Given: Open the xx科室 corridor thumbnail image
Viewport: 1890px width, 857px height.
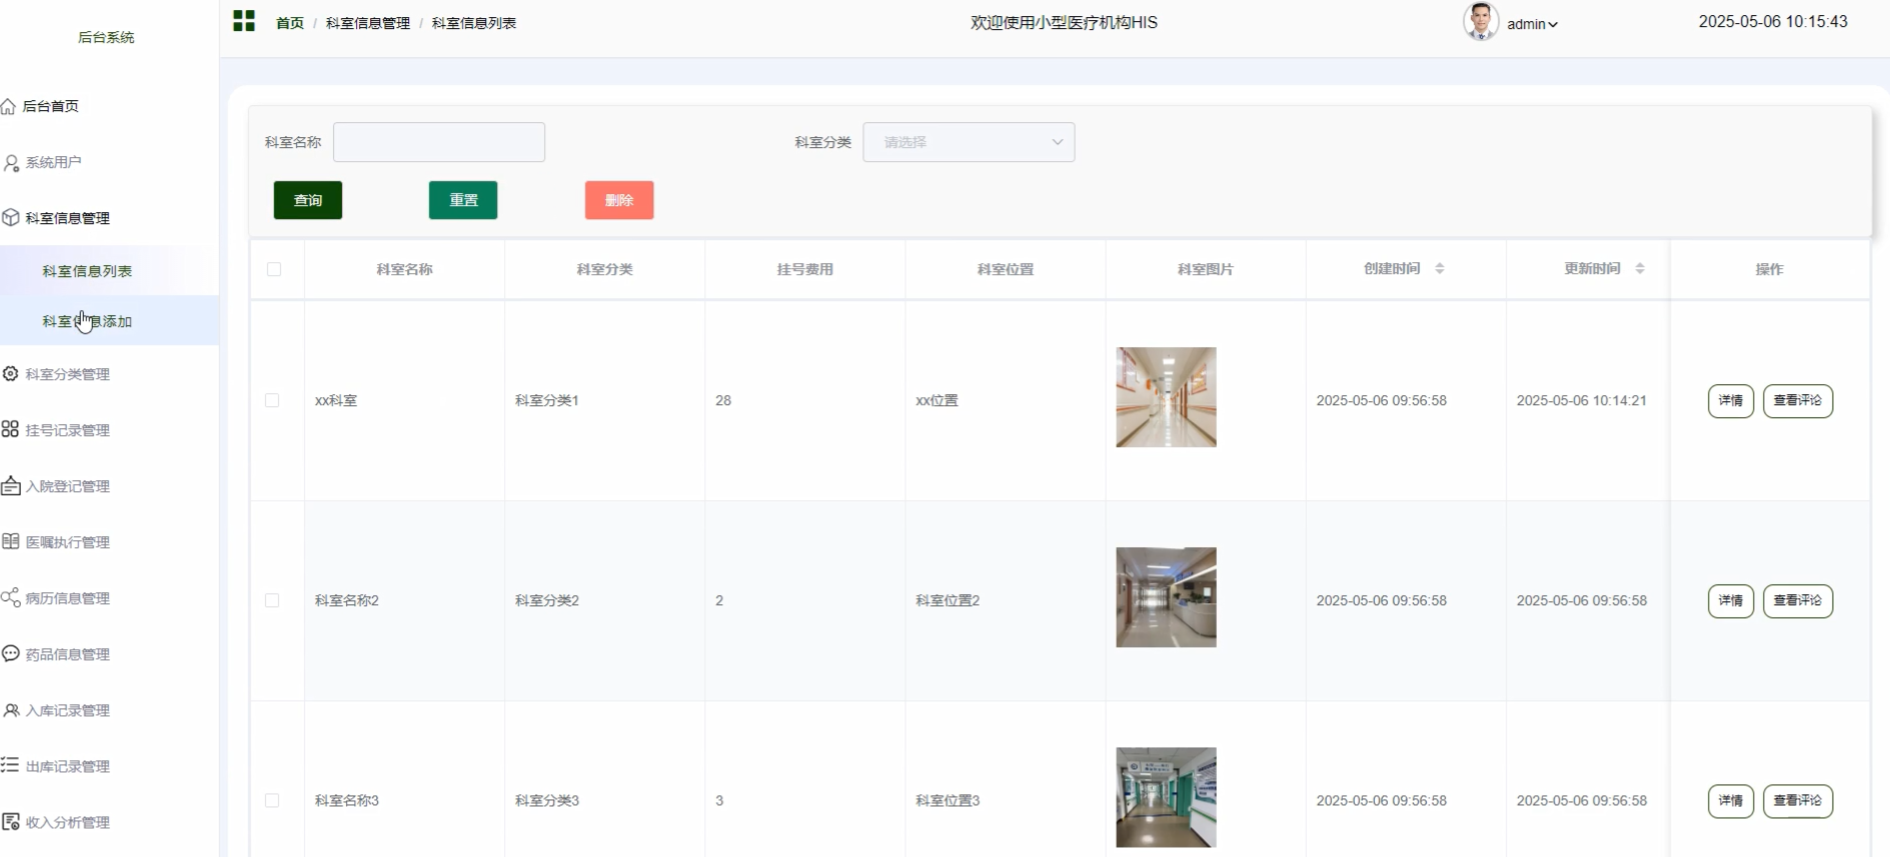Looking at the screenshot, I should click(x=1166, y=397).
